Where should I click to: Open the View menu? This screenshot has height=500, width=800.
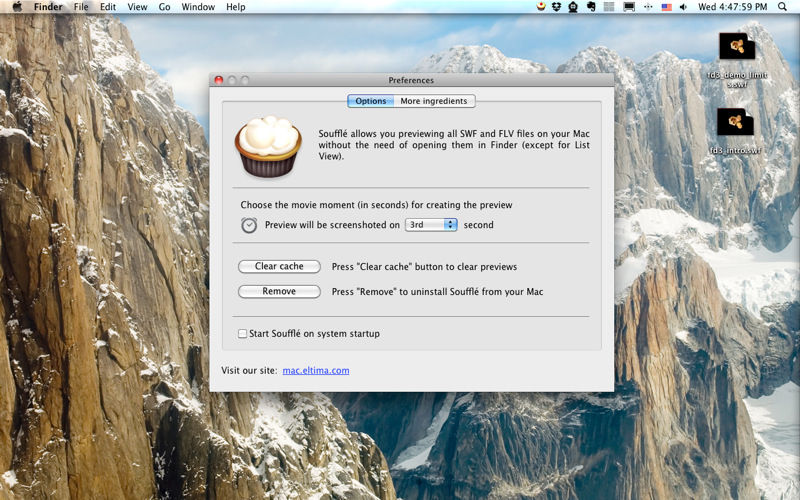tap(137, 7)
